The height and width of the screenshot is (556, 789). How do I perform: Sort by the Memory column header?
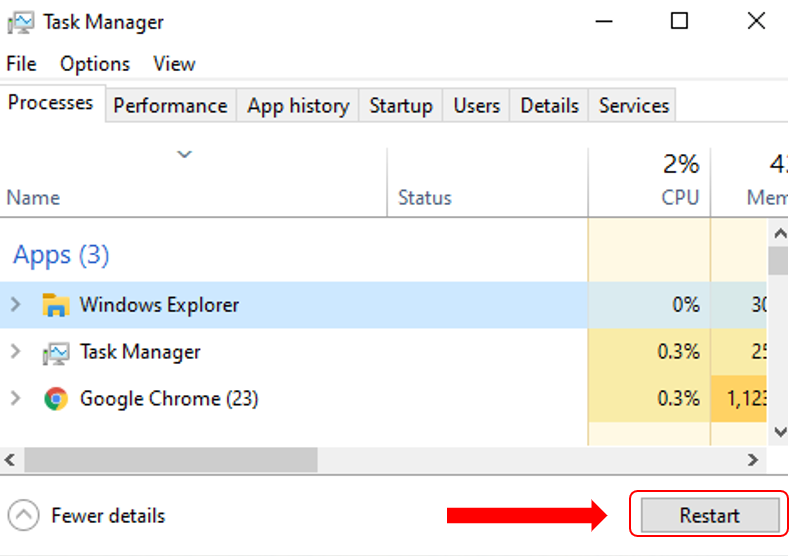click(x=750, y=182)
